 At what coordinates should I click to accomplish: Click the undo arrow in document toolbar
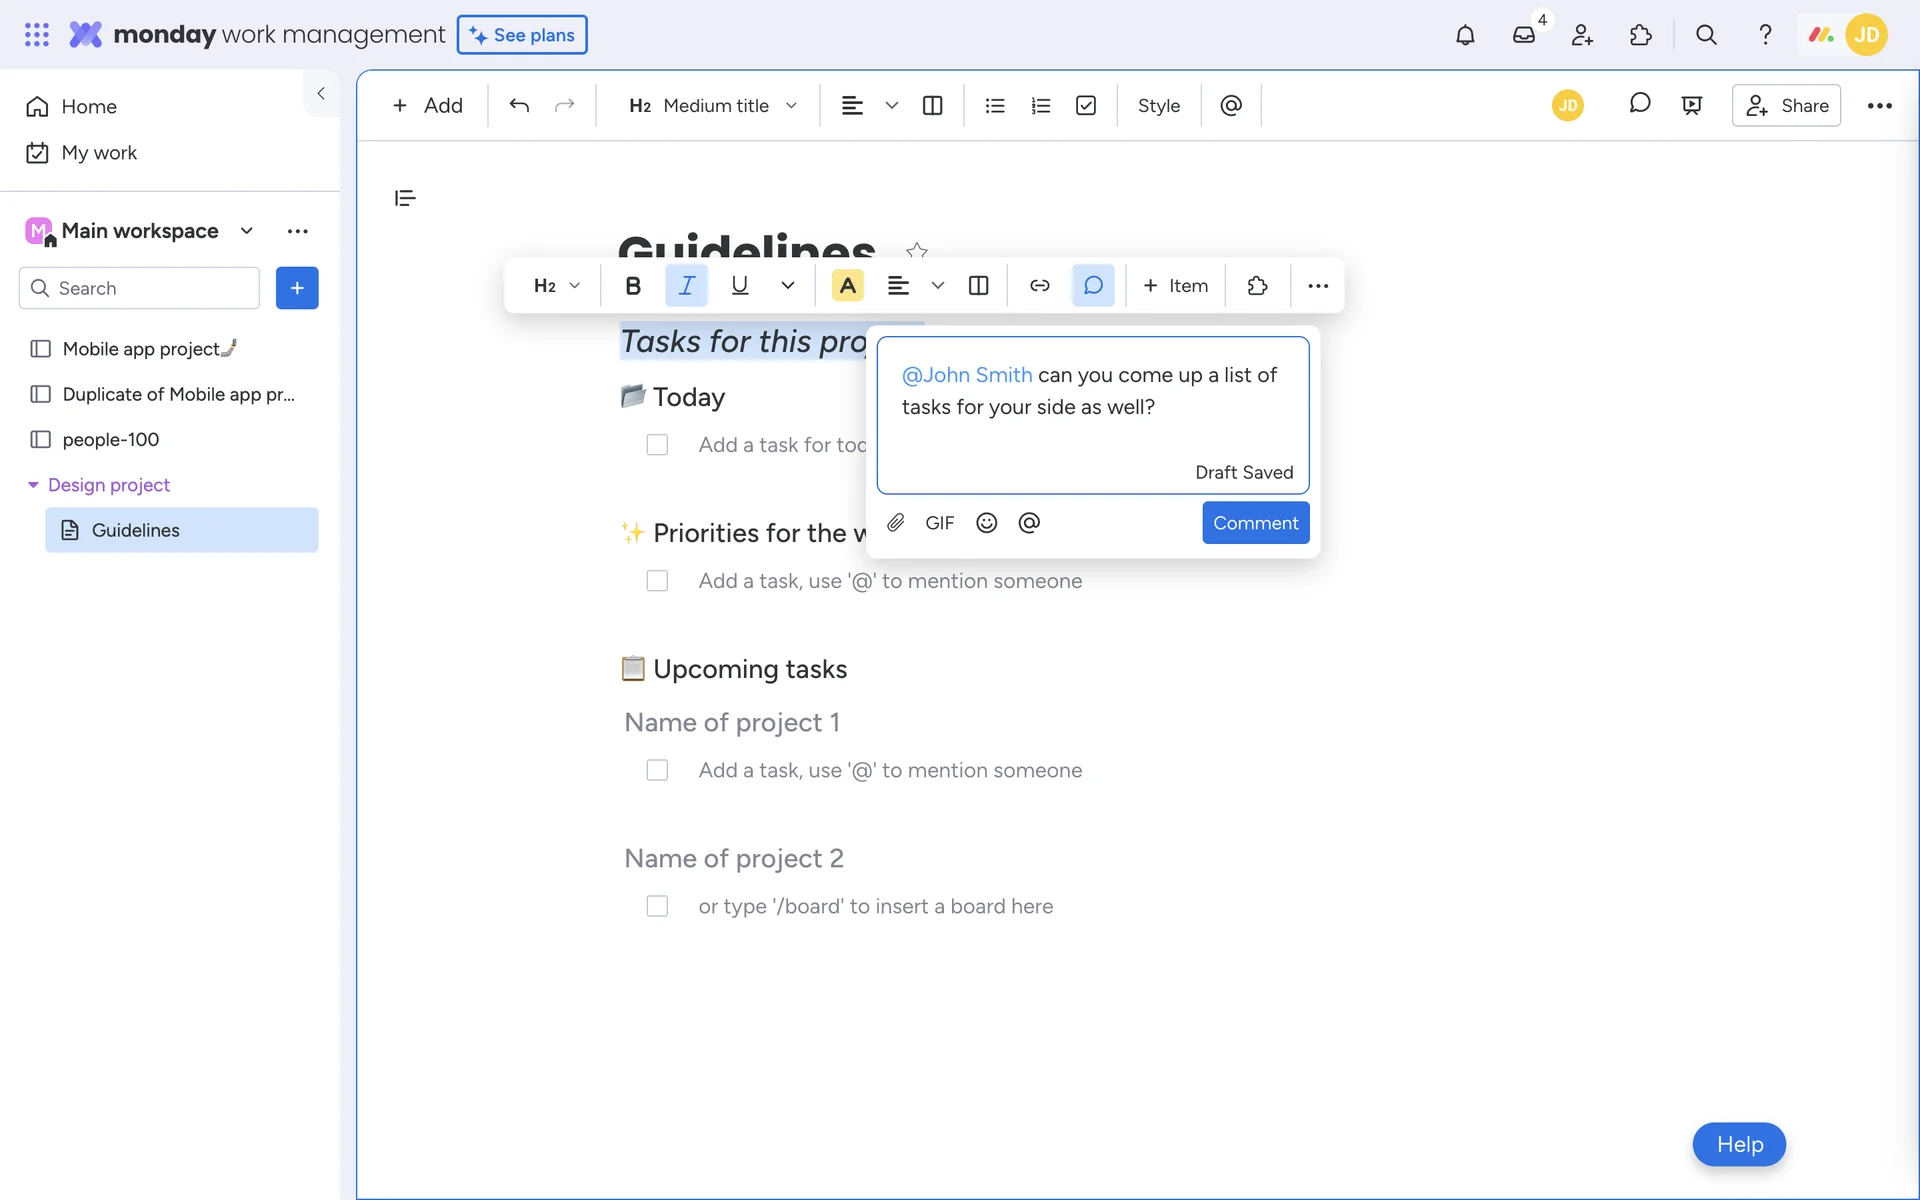(x=519, y=106)
